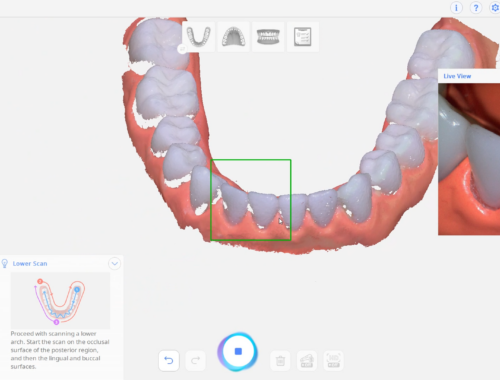
Task: Switch to the upper arch scan stage
Action: (233, 37)
